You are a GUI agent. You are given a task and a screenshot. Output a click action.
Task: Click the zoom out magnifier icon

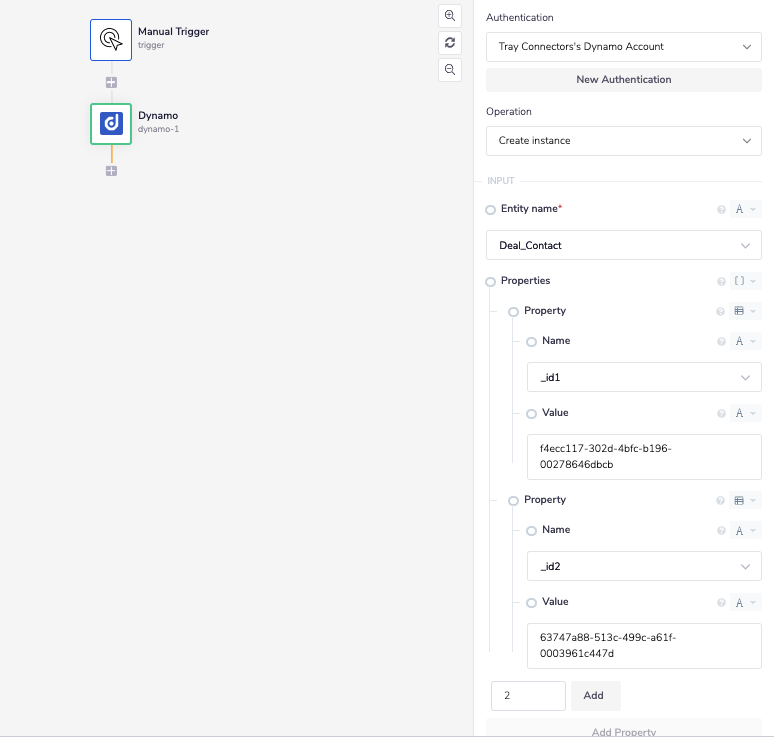coord(450,69)
